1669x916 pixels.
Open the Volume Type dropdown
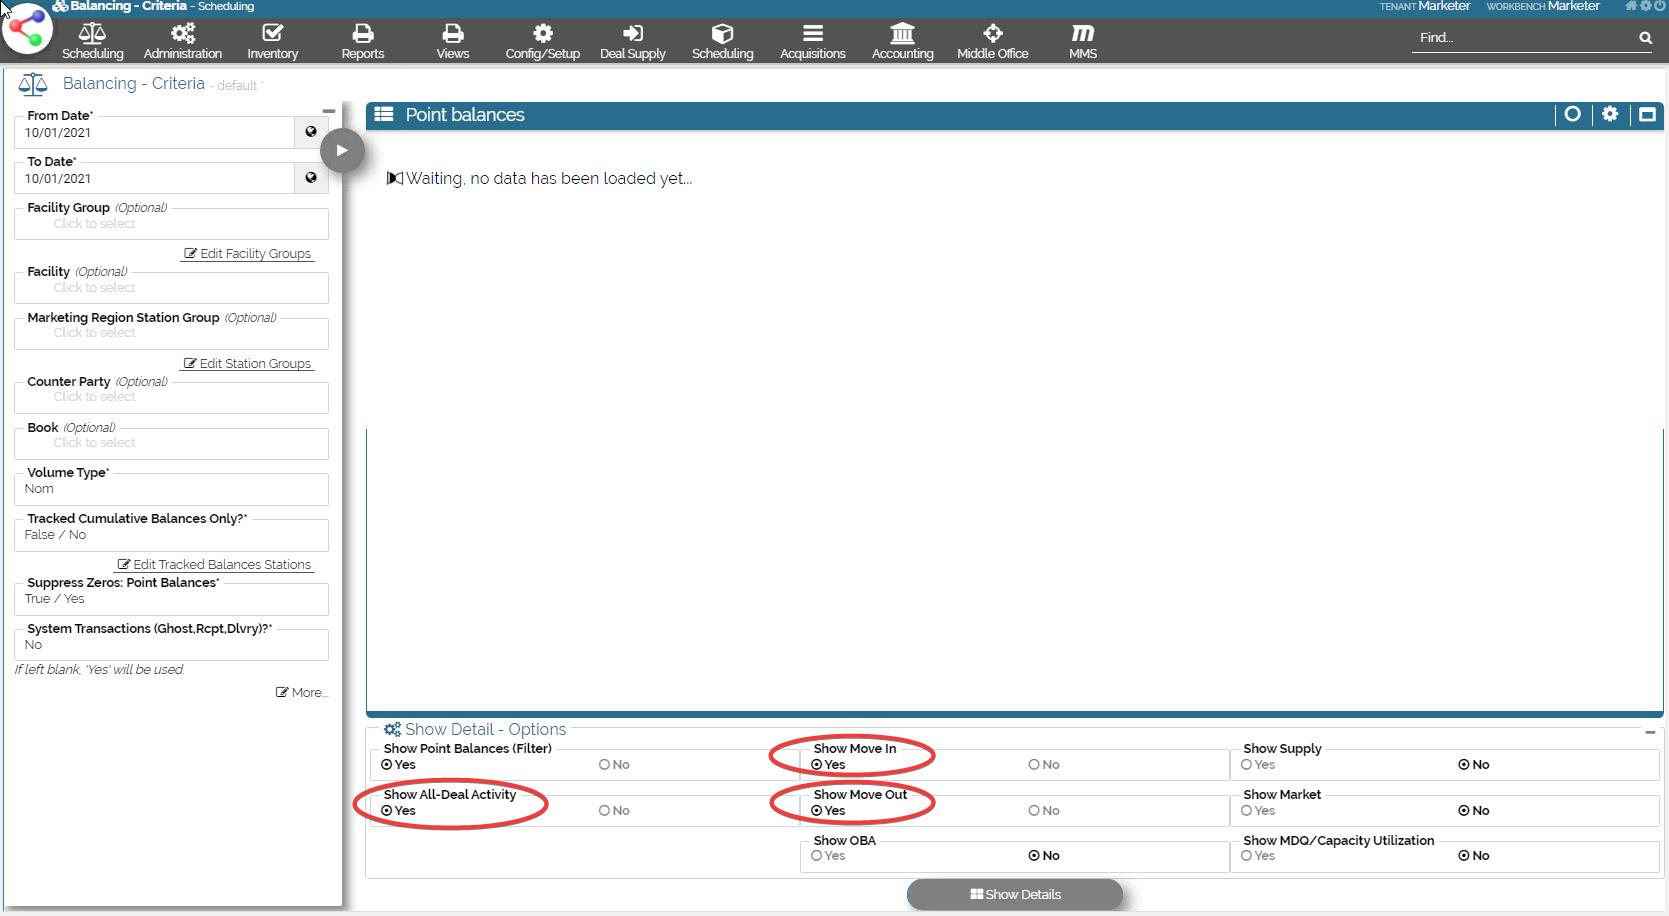coord(171,489)
